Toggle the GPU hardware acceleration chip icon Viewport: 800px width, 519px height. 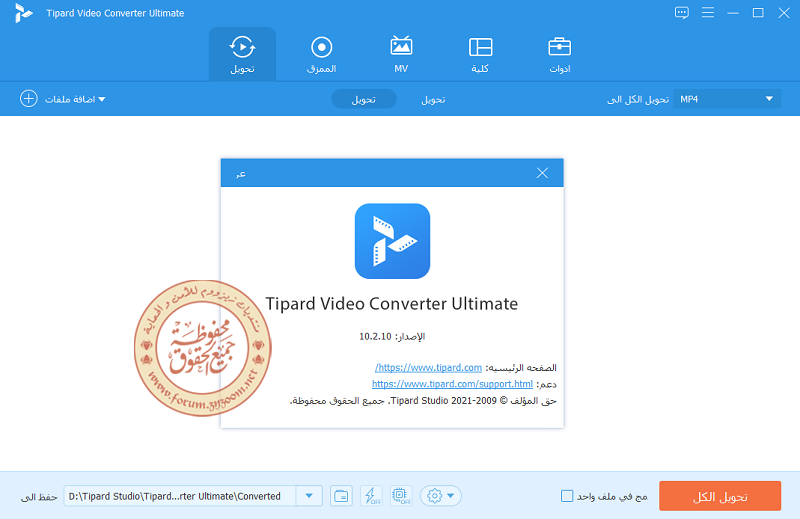point(401,496)
